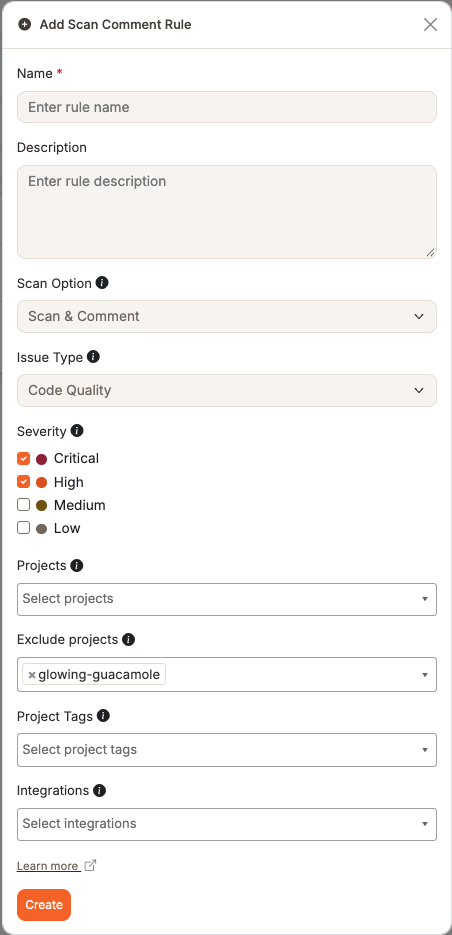Expand the Exclude projects dropdown arrow
The height and width of the screenshot is (935, 452).
click(425, 674)
